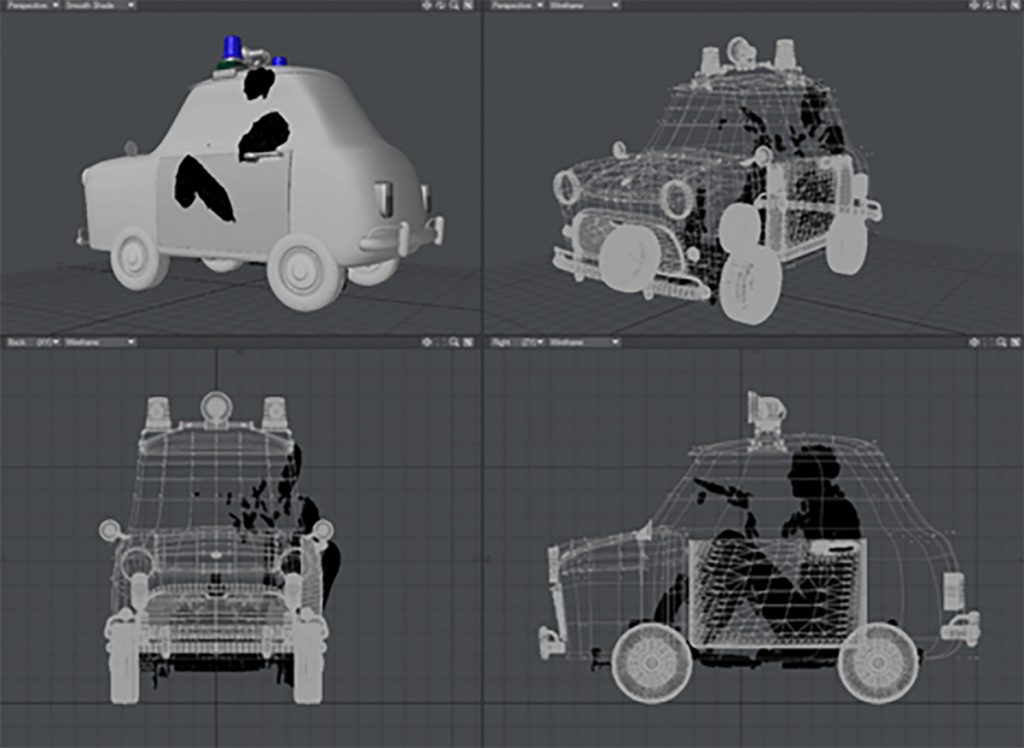Open the top-right viewport's Wireframe mode dropdown
The image size is (1024, 748).
585,5
